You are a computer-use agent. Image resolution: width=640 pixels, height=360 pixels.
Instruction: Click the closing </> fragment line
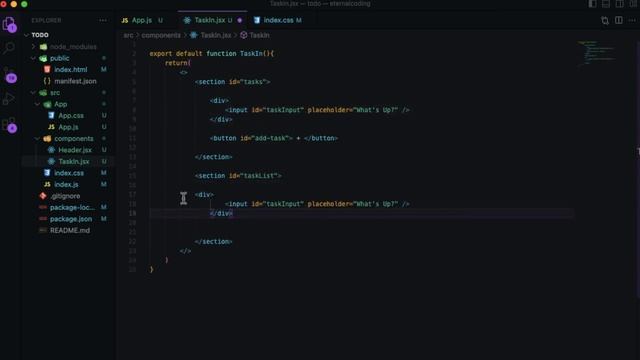click(185, 251)
